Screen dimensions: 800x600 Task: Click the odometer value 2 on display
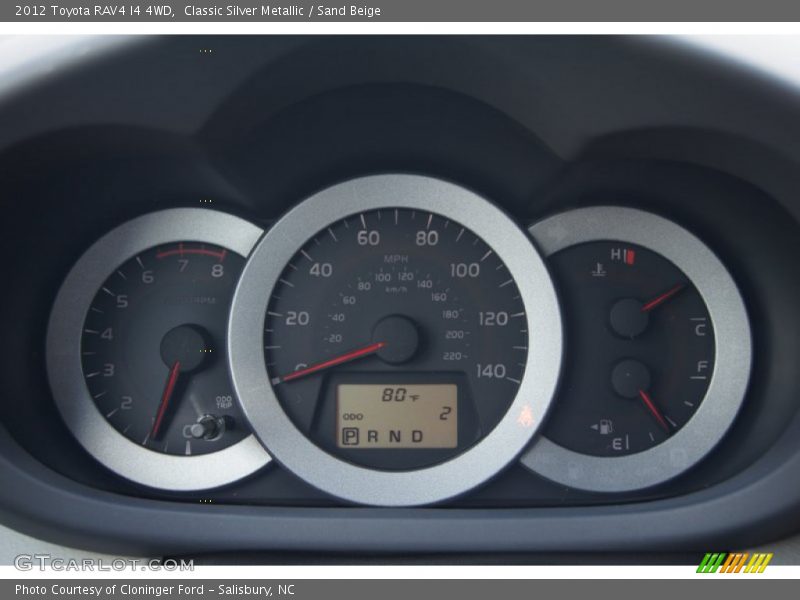tap(445, 413)
